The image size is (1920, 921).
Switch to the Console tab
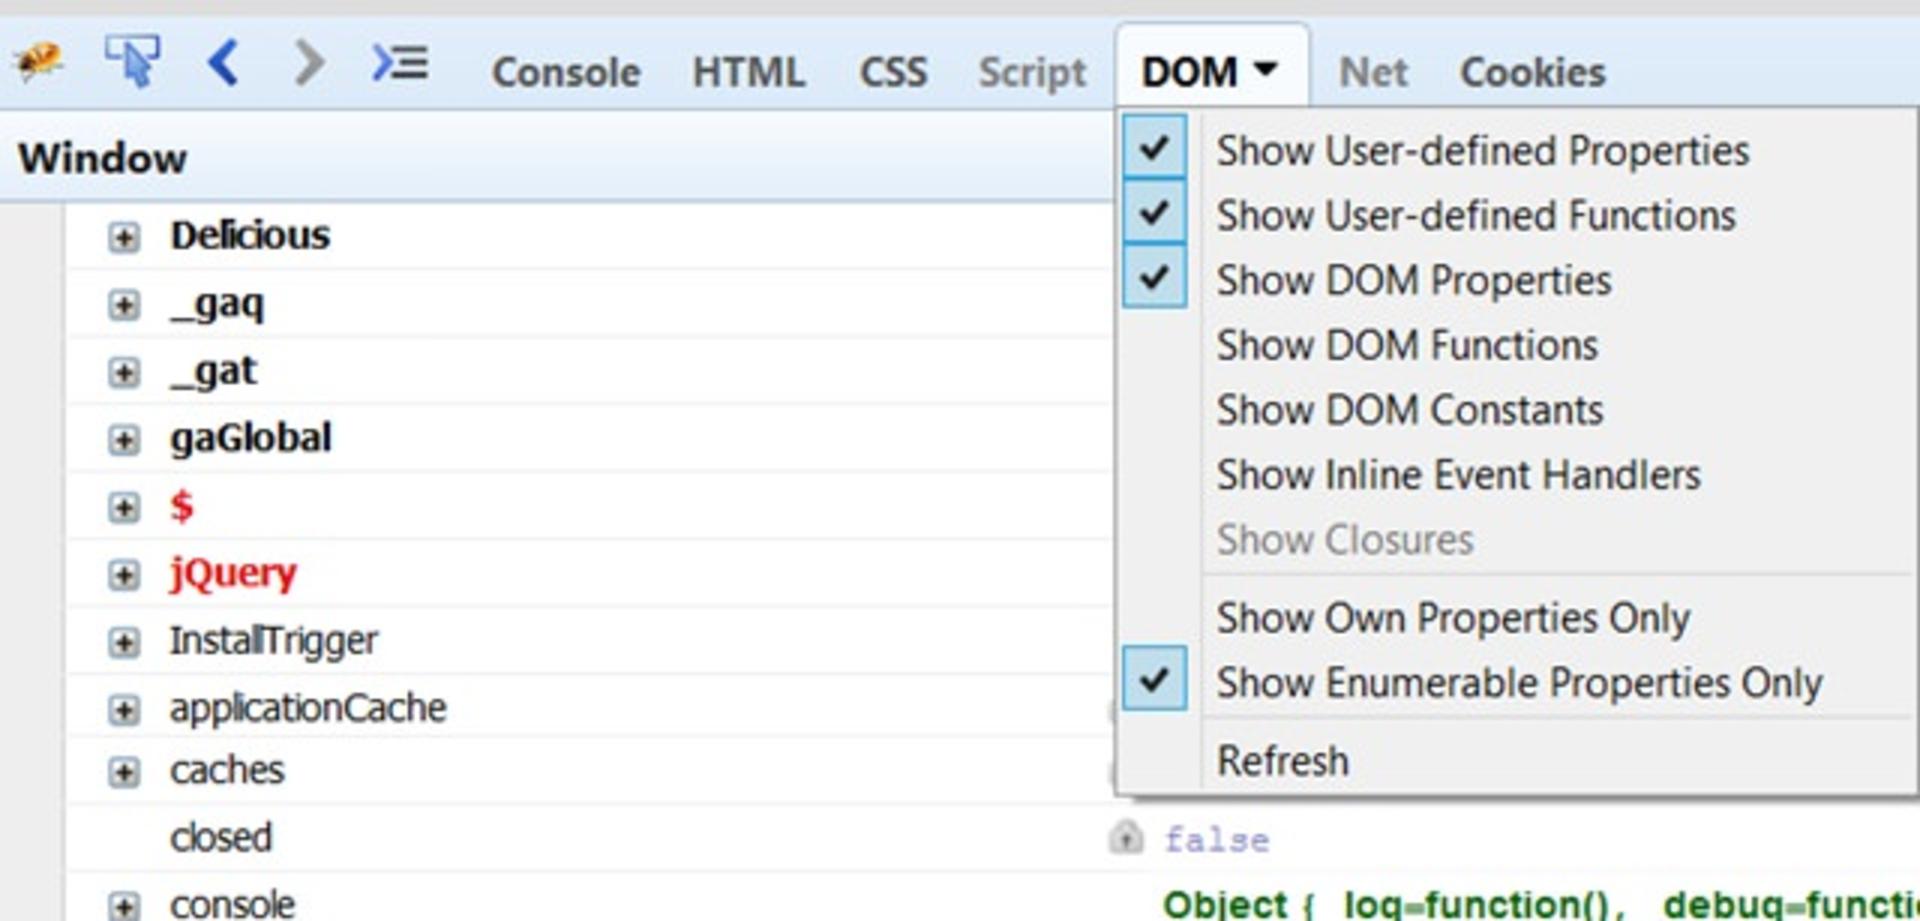[566, 72]
